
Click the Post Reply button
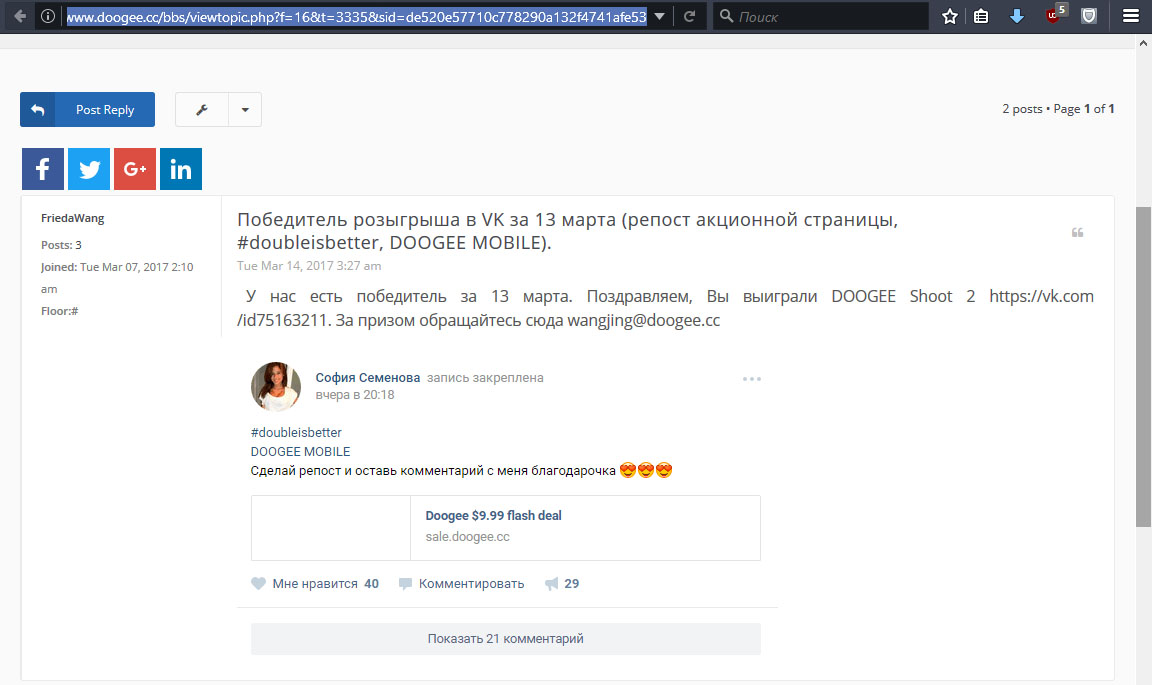pyautogui.click(x=87, y=110)
